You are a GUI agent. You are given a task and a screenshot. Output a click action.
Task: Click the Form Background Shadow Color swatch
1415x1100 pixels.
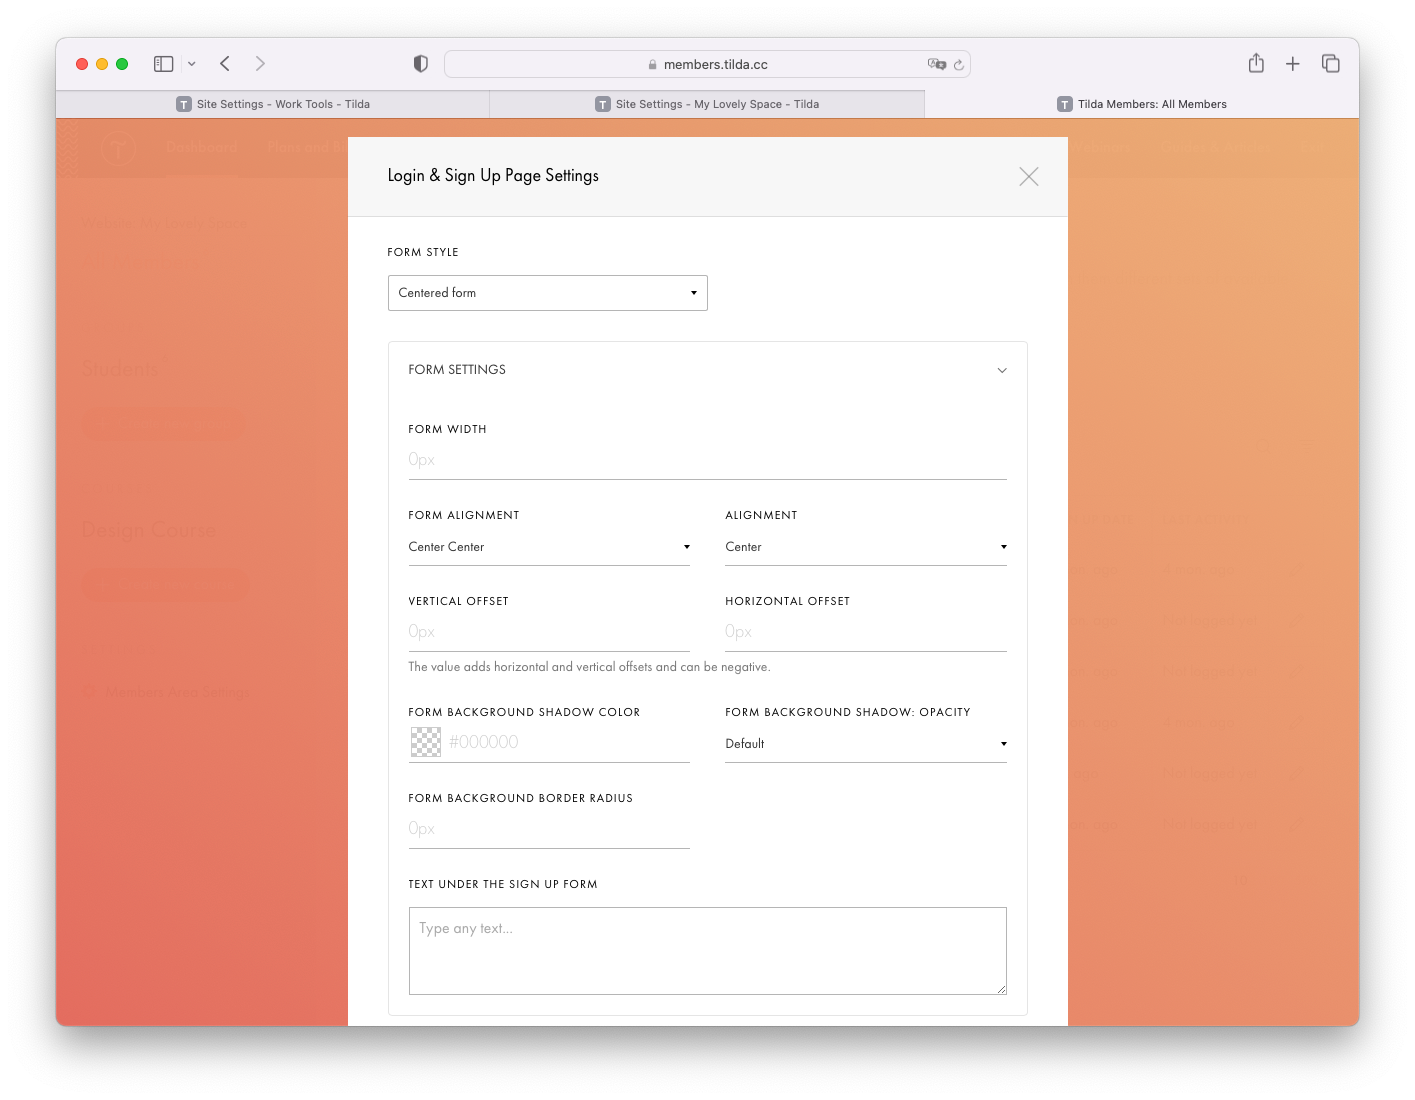[426, 741]
